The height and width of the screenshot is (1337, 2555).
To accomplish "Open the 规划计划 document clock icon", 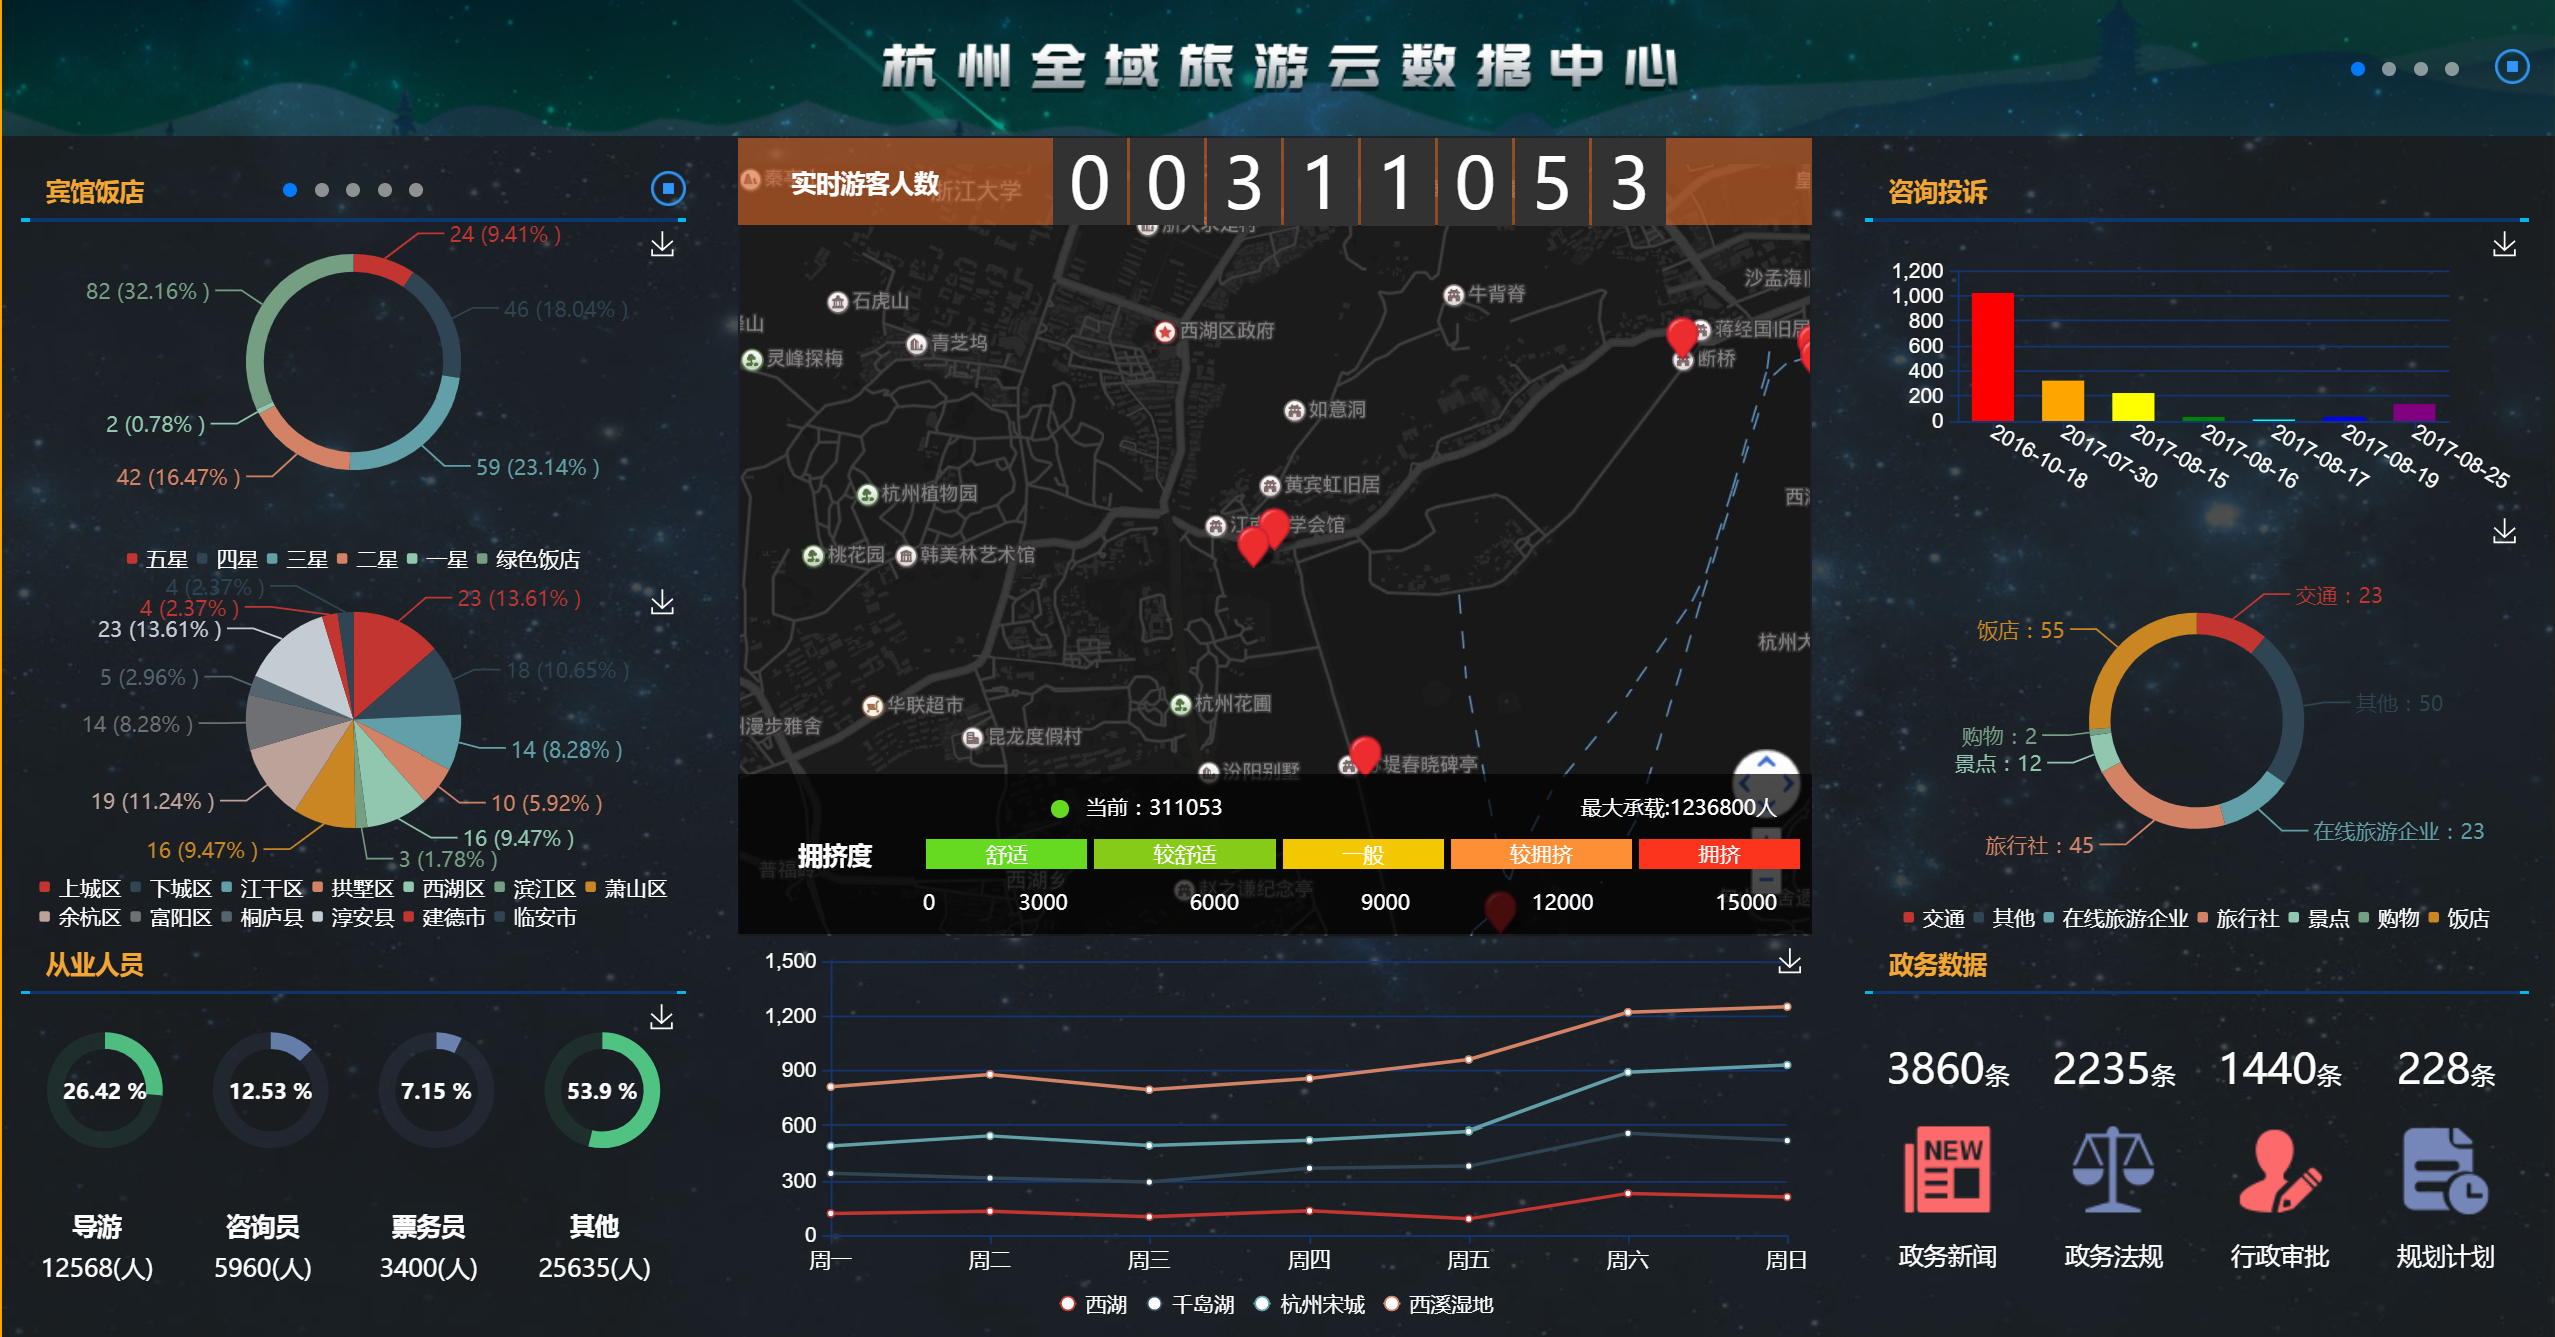I will [2444, 1169].
